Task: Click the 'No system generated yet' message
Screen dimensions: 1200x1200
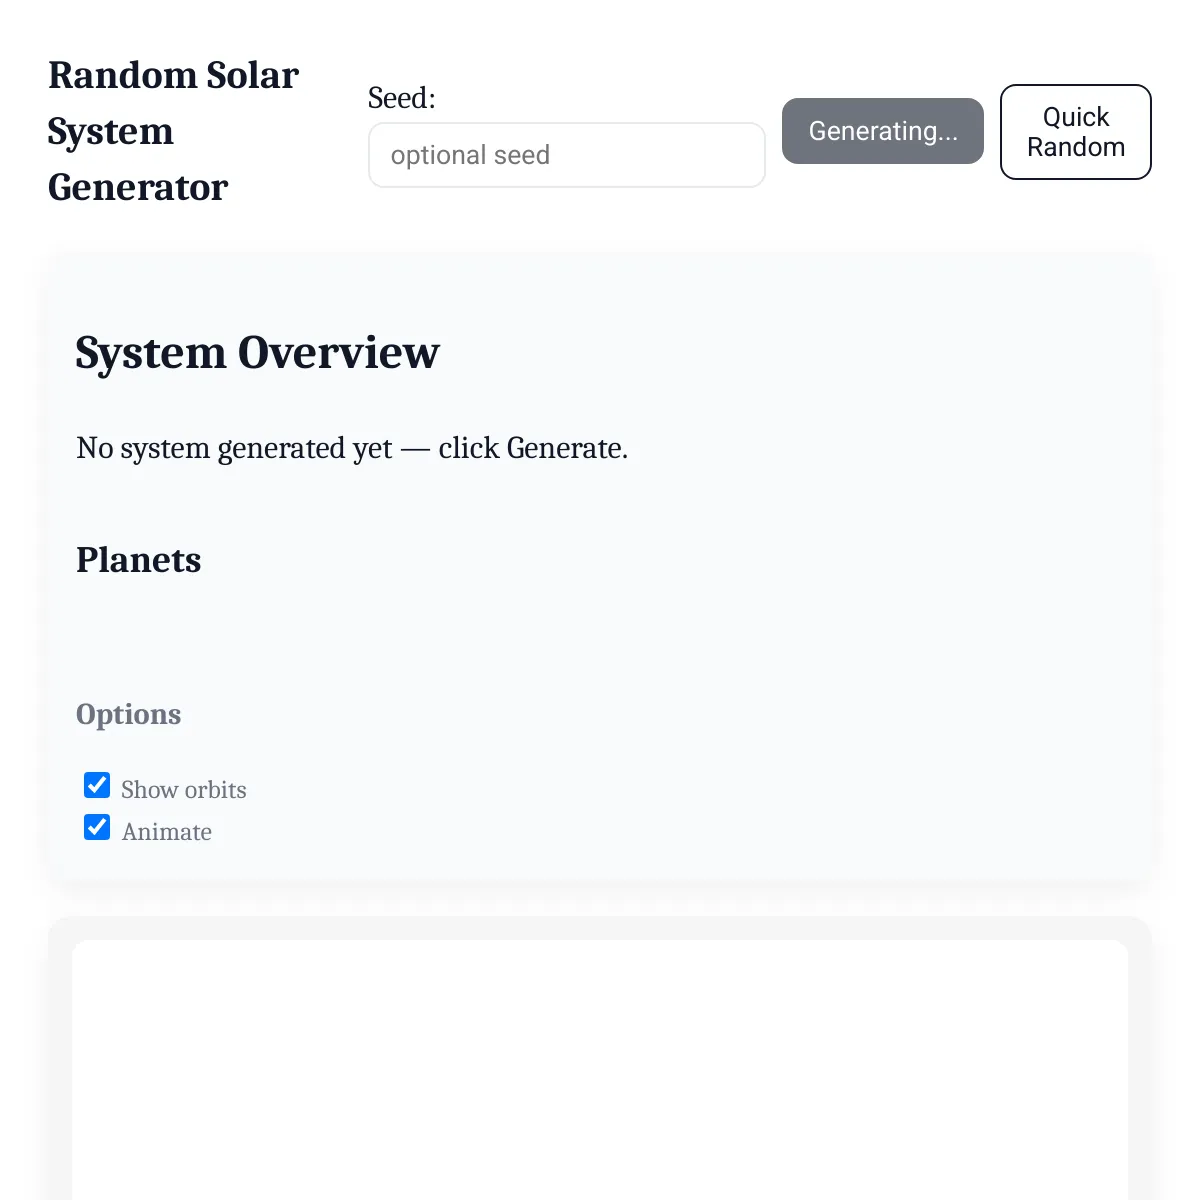Action: [x=352, y=448]
